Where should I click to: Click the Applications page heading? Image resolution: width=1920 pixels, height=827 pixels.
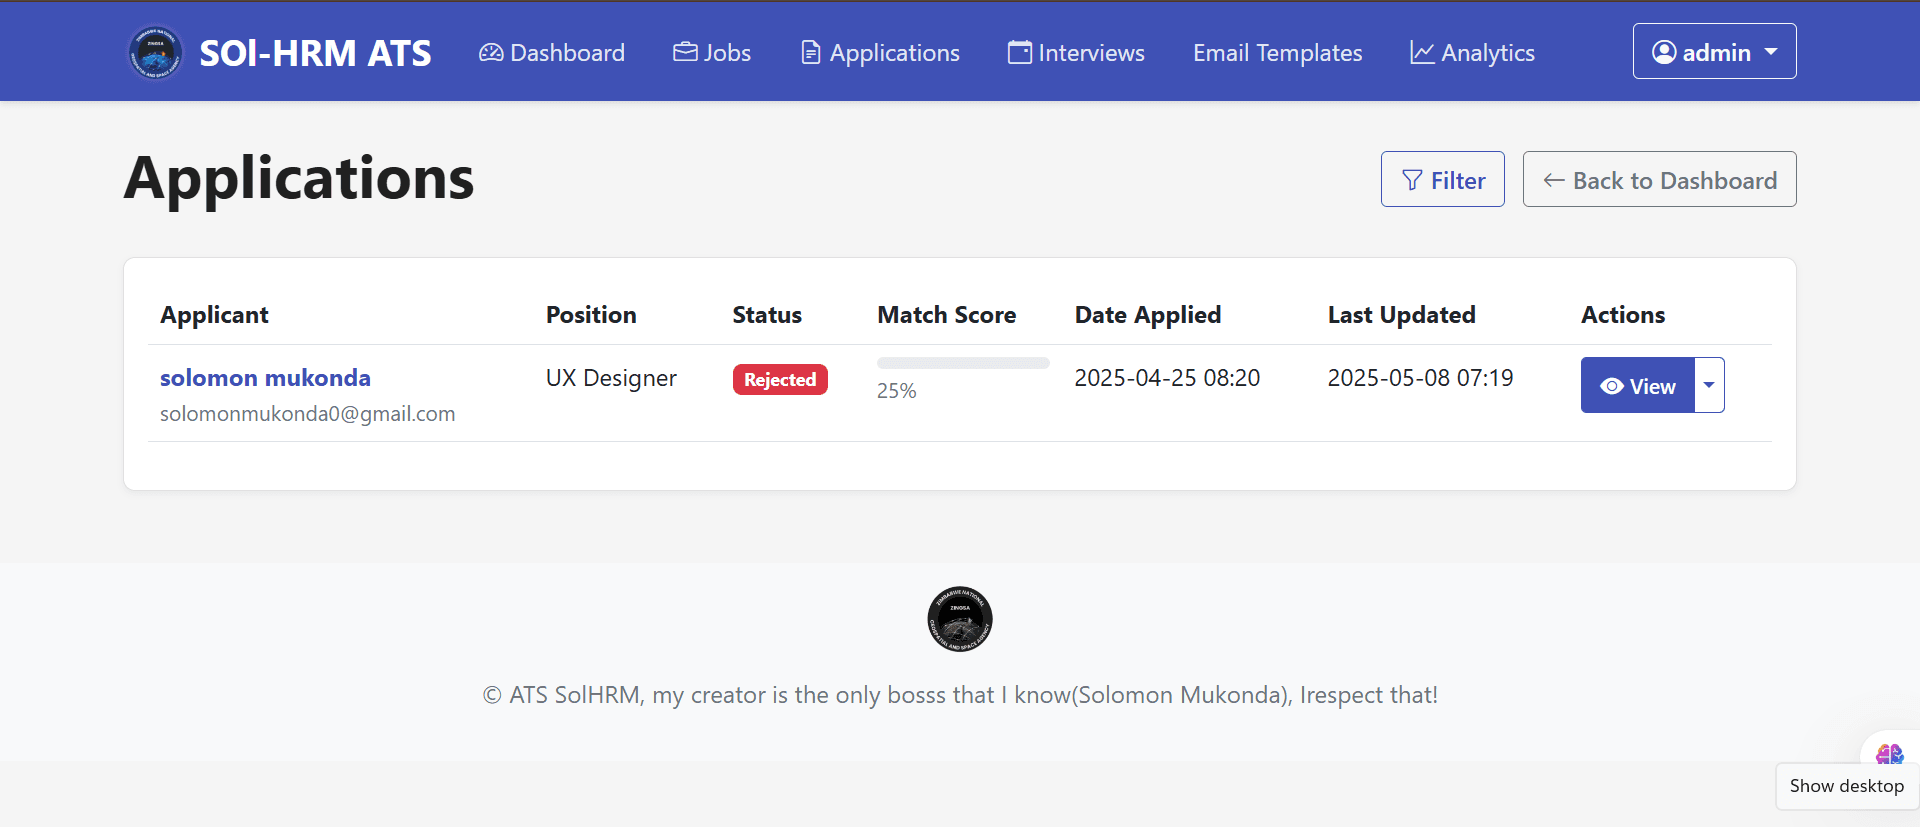[x=299, y=179]
